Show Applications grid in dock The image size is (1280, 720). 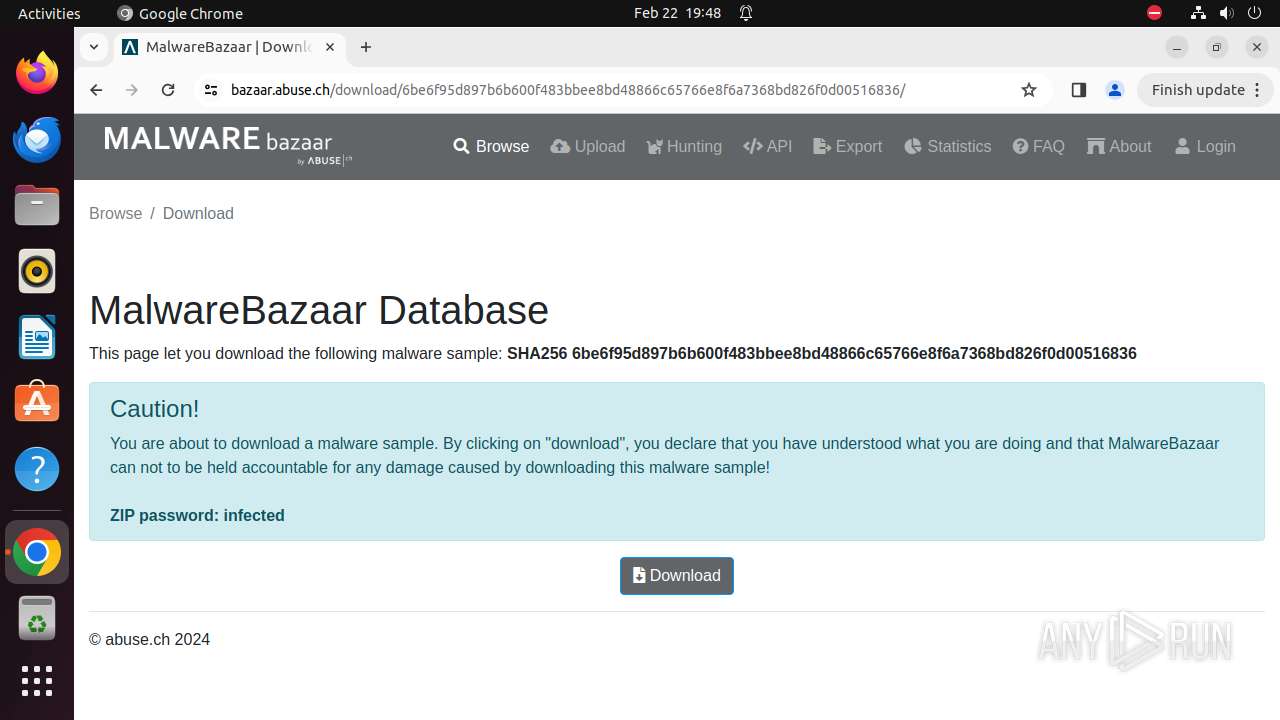coord(37,681)
